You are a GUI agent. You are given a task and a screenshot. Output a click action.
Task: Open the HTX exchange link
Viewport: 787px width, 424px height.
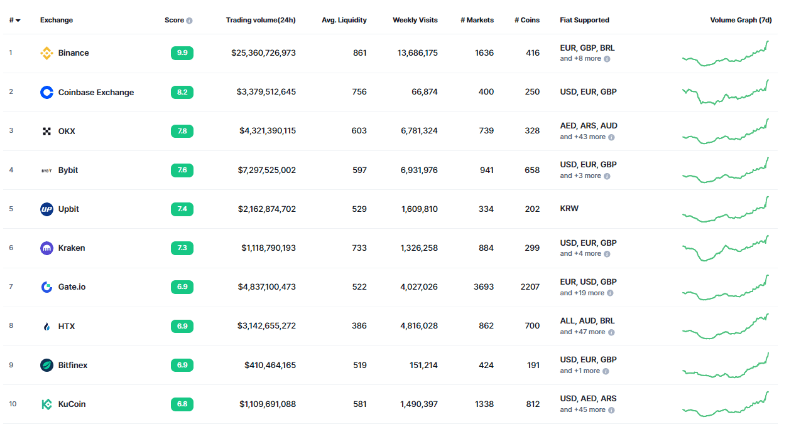click(66, 326)
